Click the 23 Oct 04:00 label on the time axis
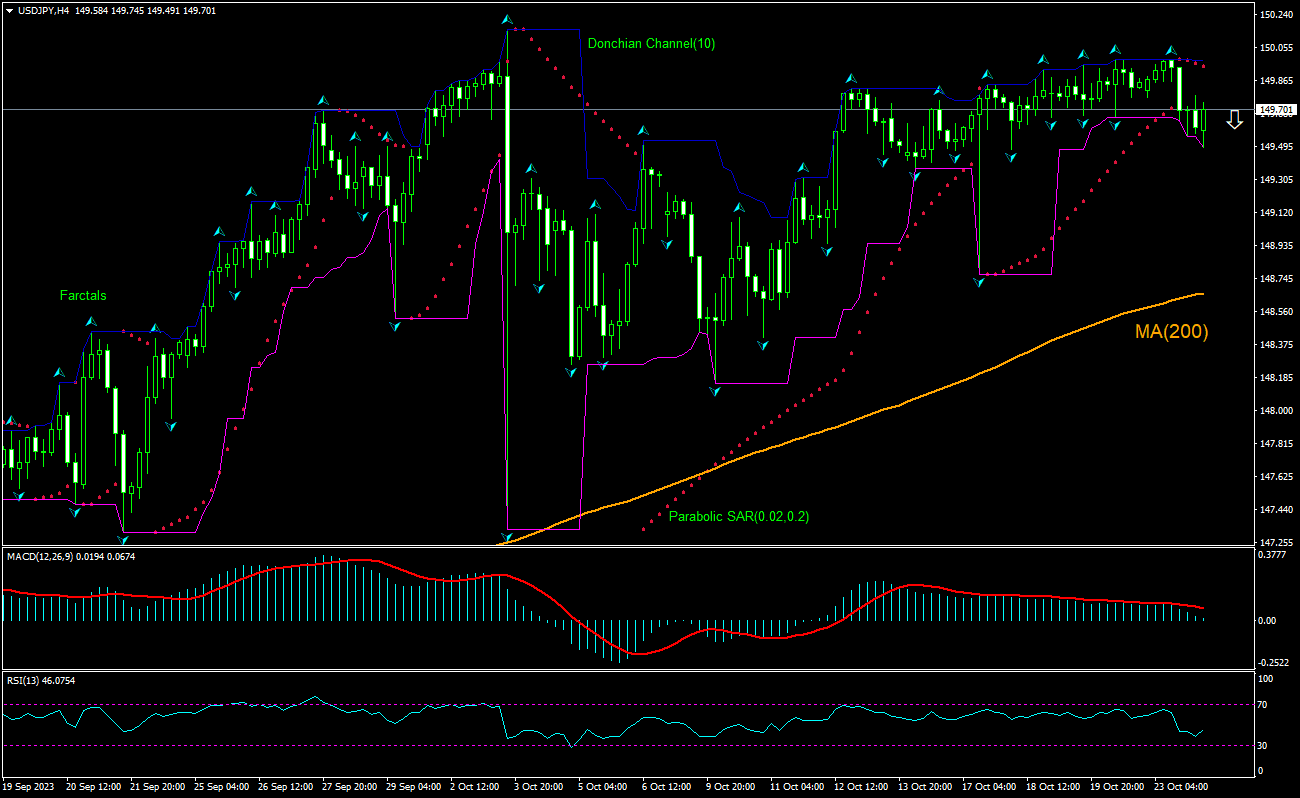Viewport: 1300px width, 798px height. 1184,787
